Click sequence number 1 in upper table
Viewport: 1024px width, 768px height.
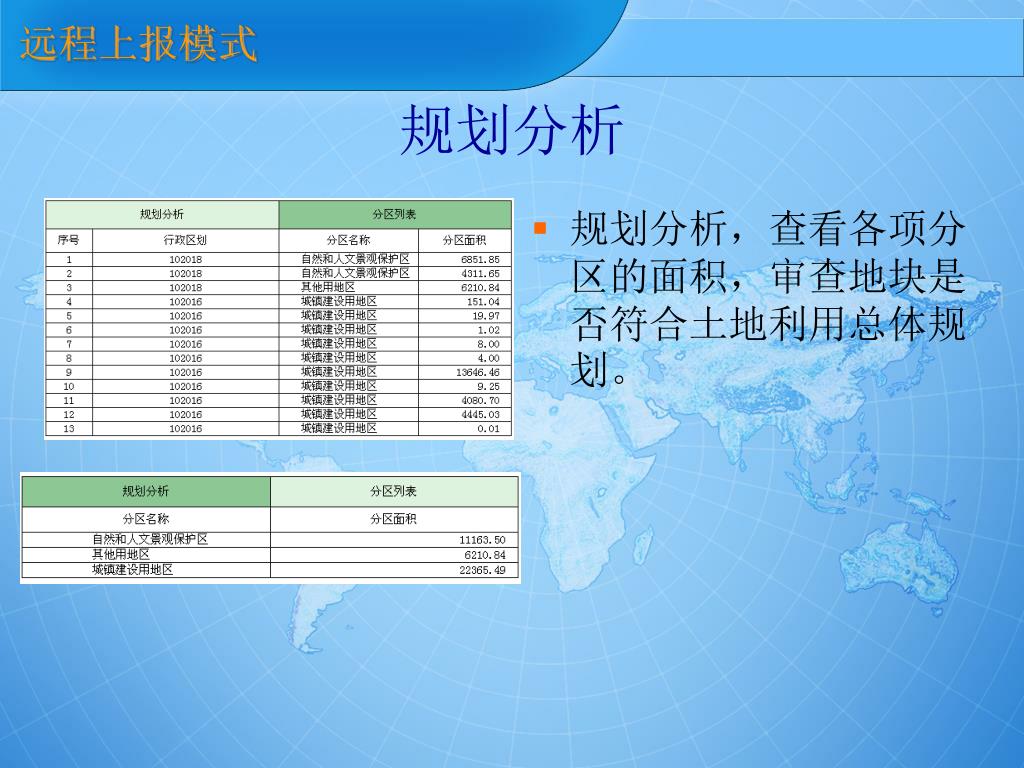click(69, 259)
